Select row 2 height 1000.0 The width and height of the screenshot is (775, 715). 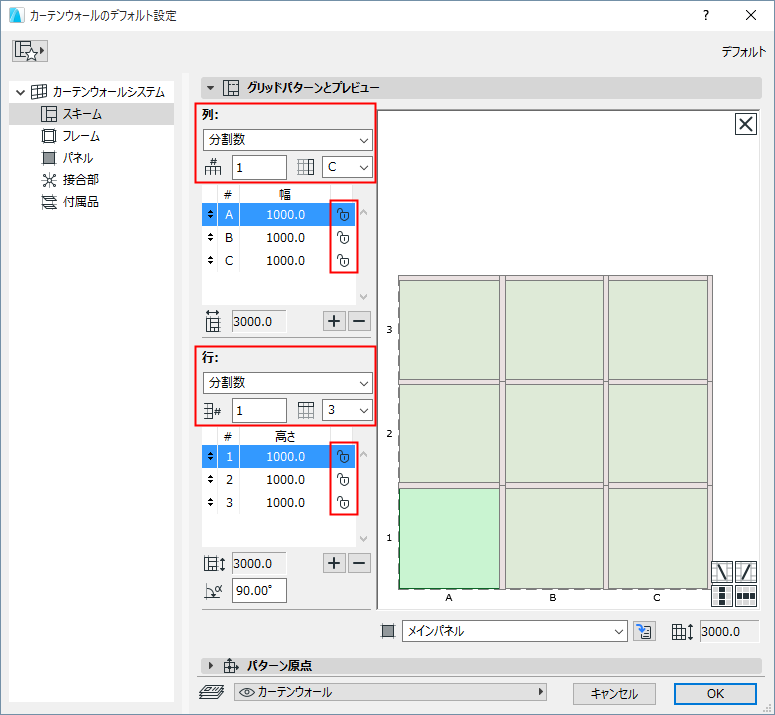coord(285,480)
